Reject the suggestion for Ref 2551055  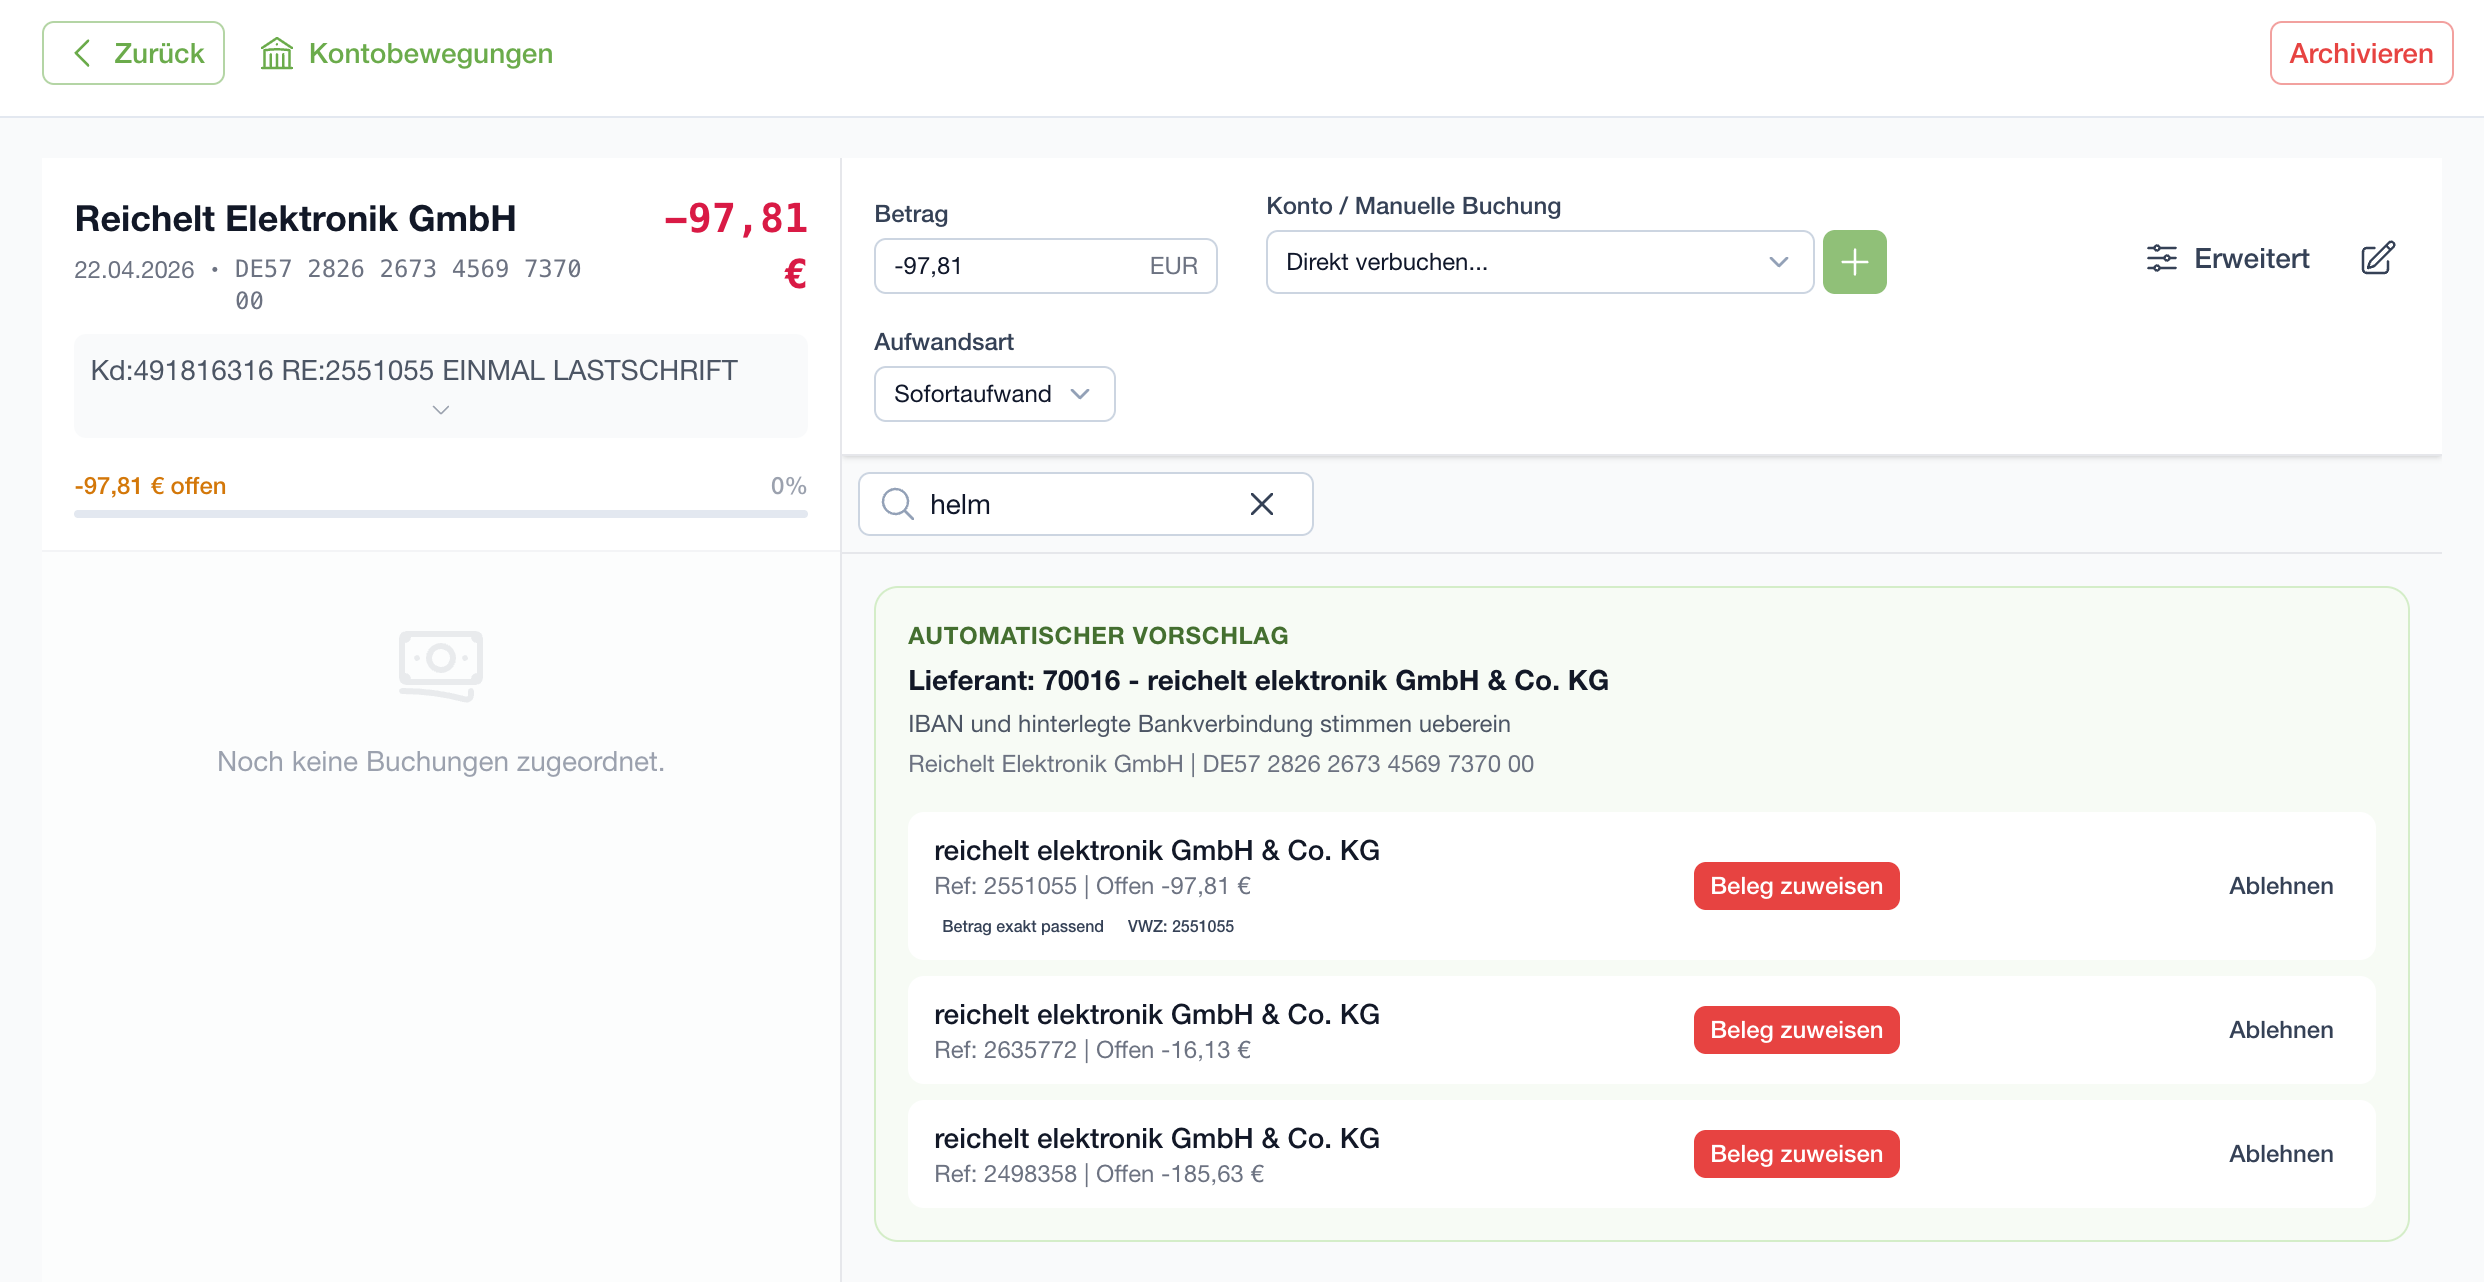2281,886
